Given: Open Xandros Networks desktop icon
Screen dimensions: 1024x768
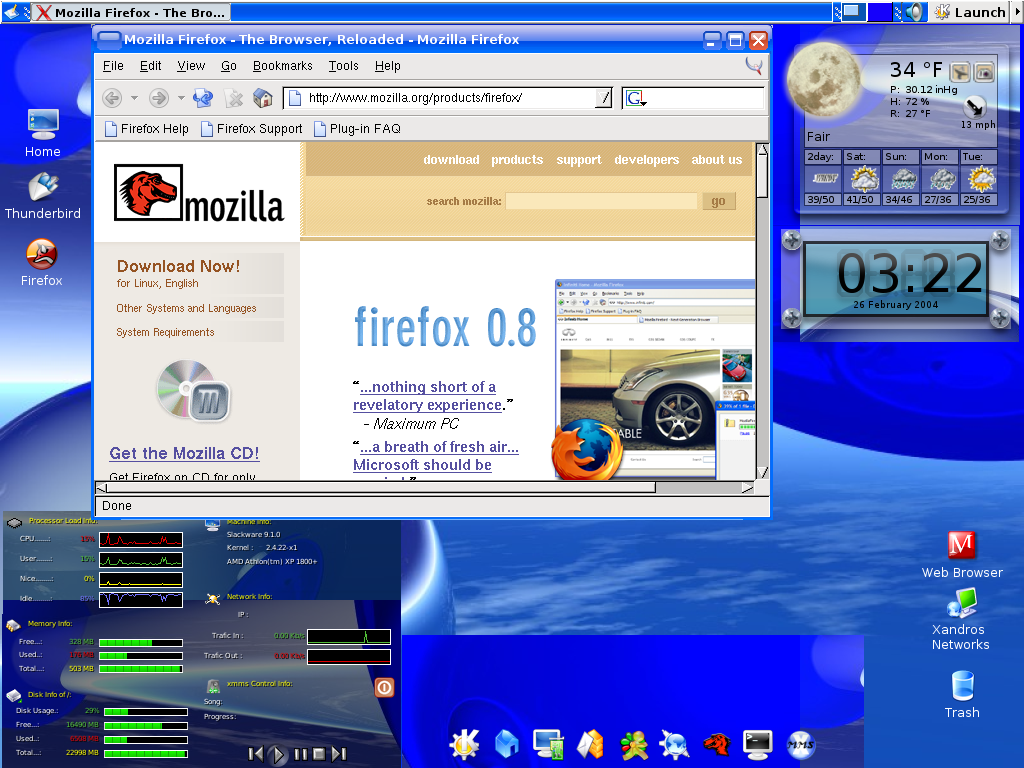Looking at the screenshot, I should pos(961,619).
